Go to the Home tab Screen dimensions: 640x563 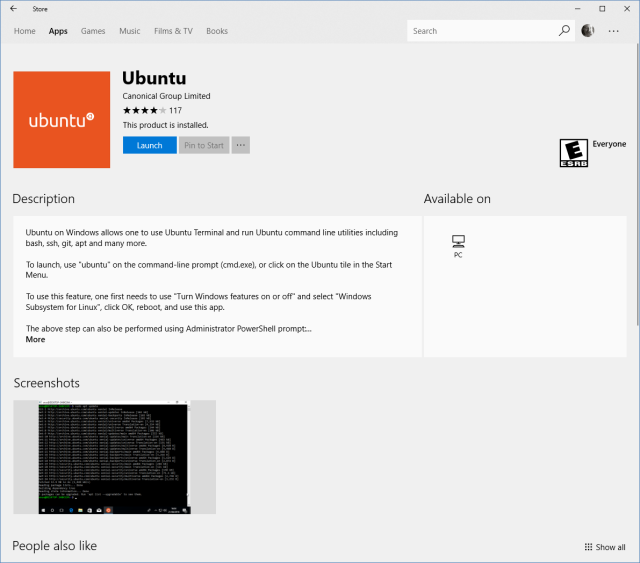coord(24,31)
